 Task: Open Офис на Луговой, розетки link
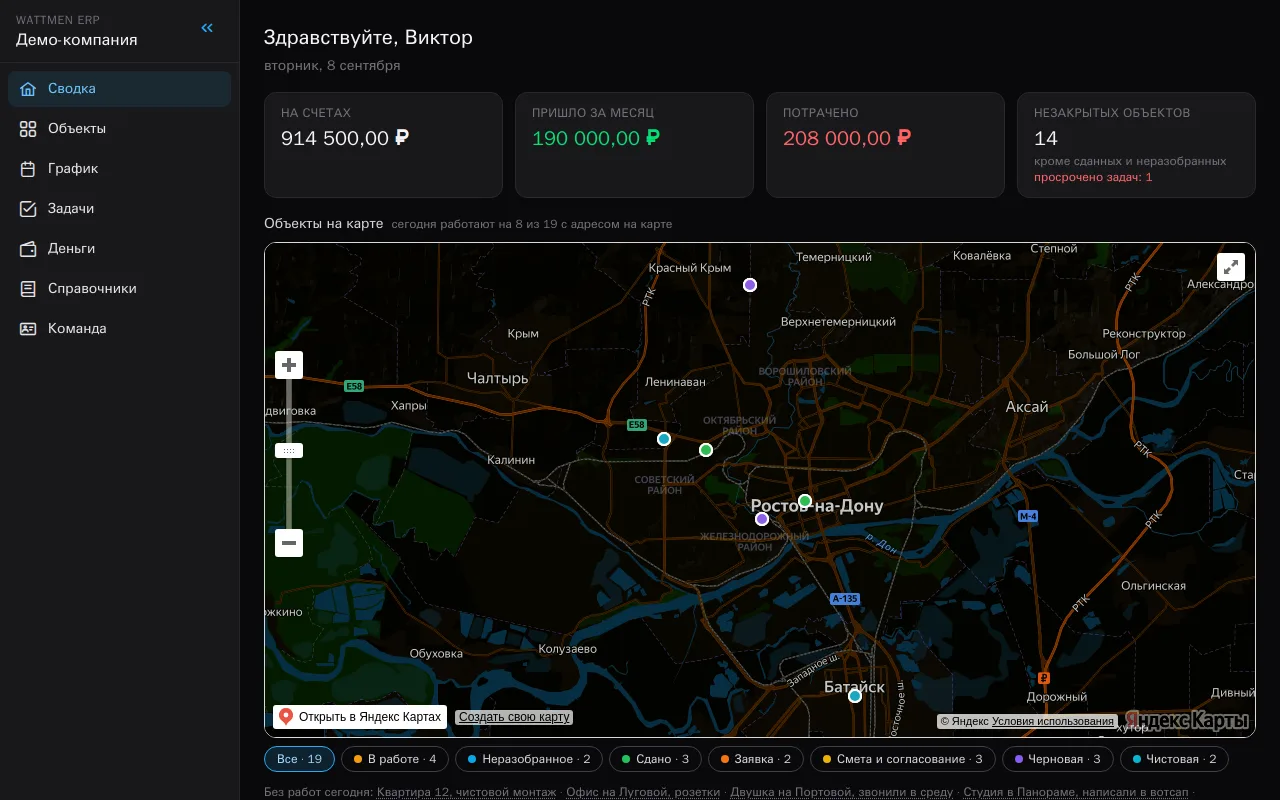tap(643, 792)
